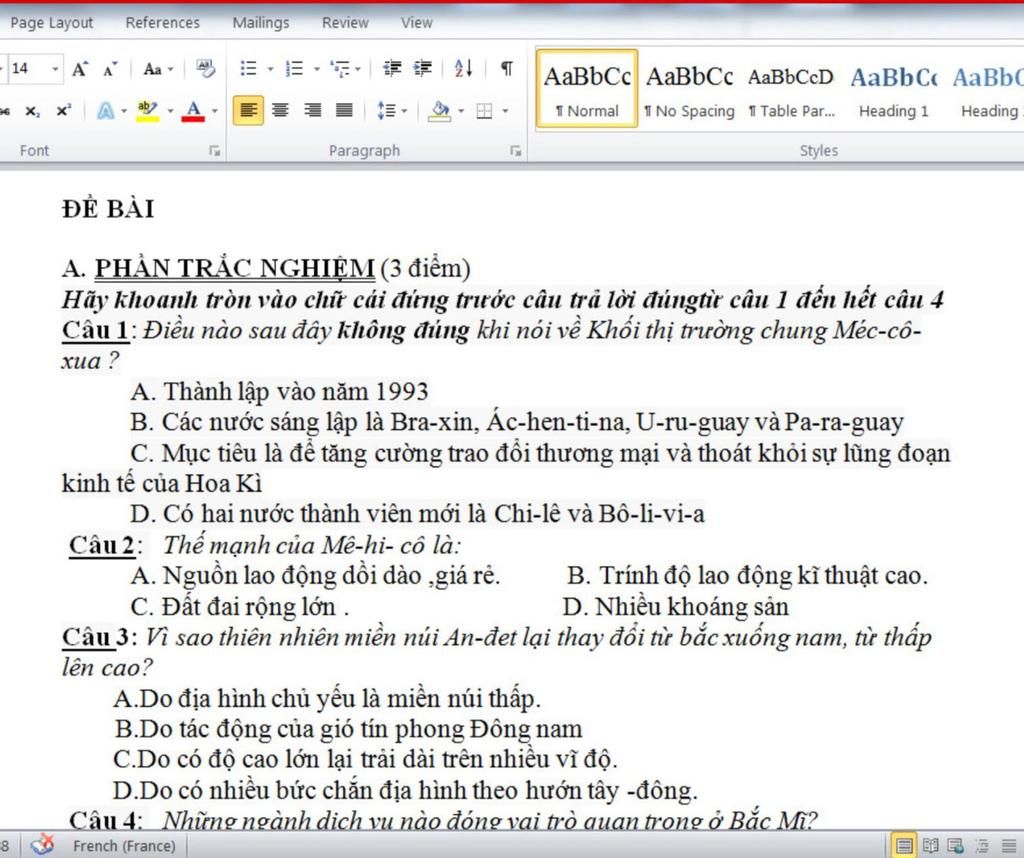The width and height of the screenshot is (1024, 858).
Task: Switch to Print Layout view
Action: [904, 846]
